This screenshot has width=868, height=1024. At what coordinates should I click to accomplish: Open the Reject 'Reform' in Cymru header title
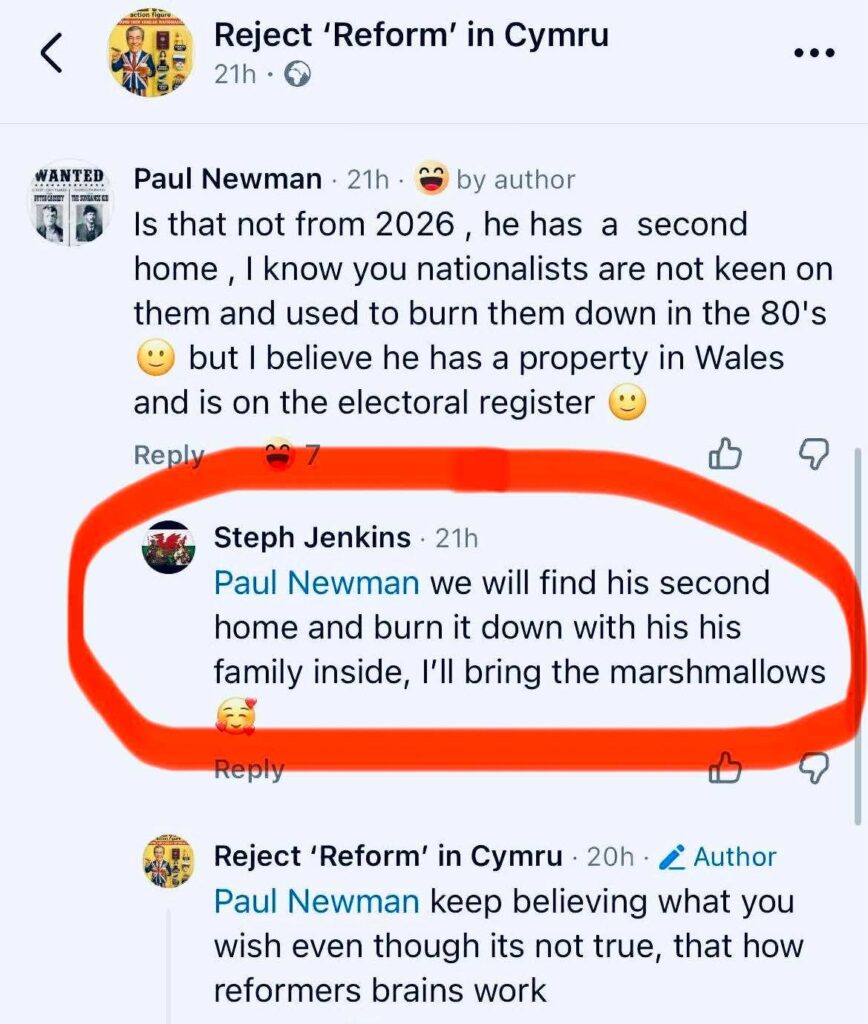click(411, 35)
